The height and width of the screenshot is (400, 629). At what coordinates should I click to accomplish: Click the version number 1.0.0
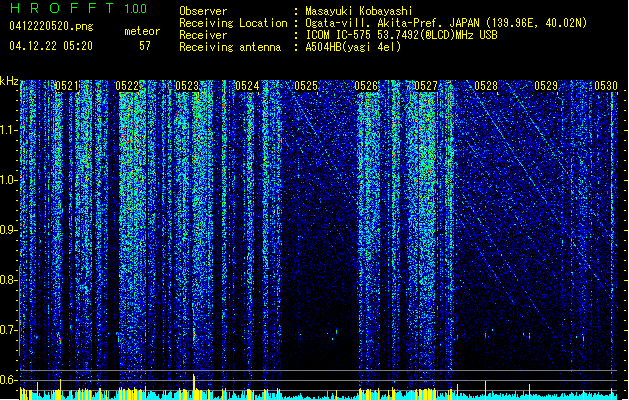pos(136,9)
